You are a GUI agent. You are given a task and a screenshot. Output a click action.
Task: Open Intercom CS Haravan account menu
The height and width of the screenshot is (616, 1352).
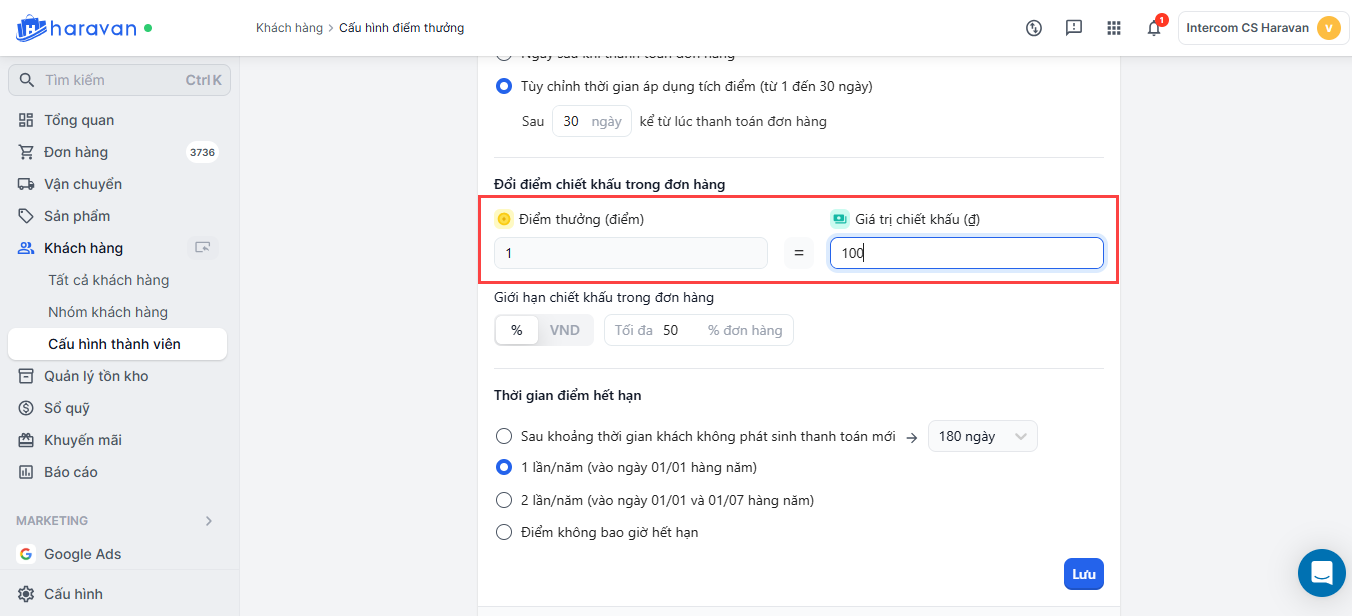1261,28
